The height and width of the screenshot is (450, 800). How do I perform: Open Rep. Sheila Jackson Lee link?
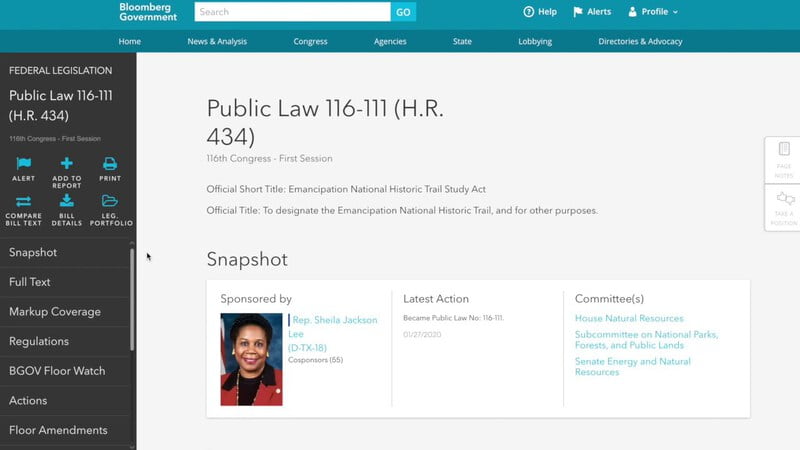[333, 334]
